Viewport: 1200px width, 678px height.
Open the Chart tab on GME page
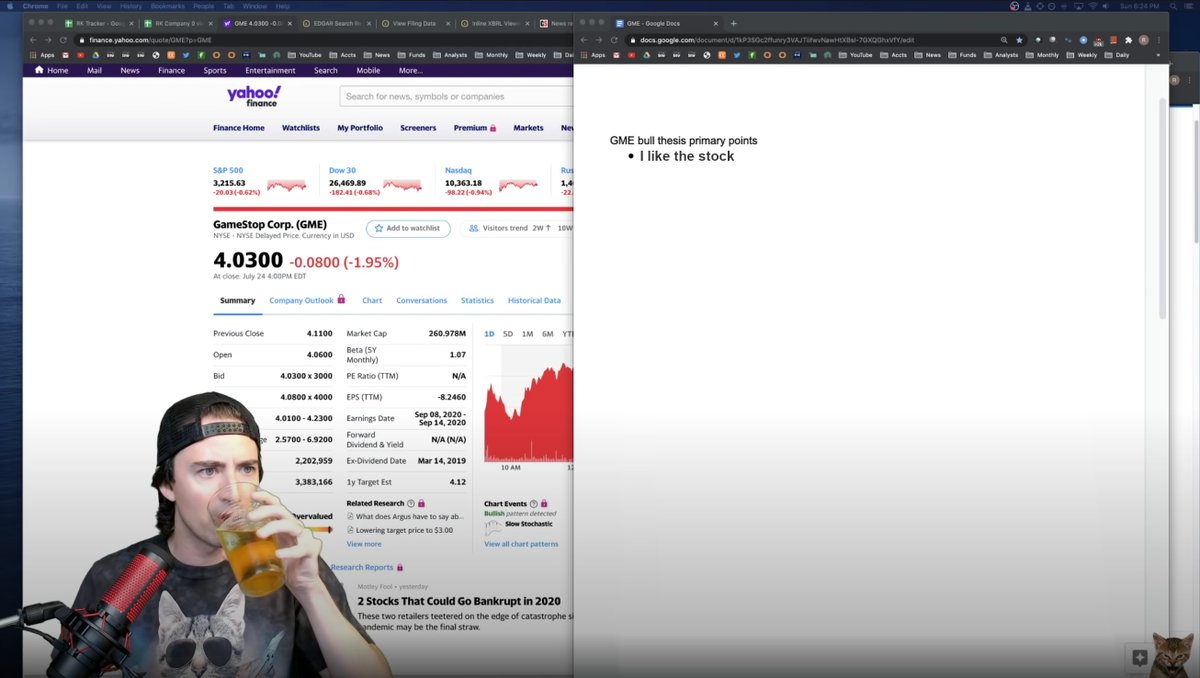point(372,300)
